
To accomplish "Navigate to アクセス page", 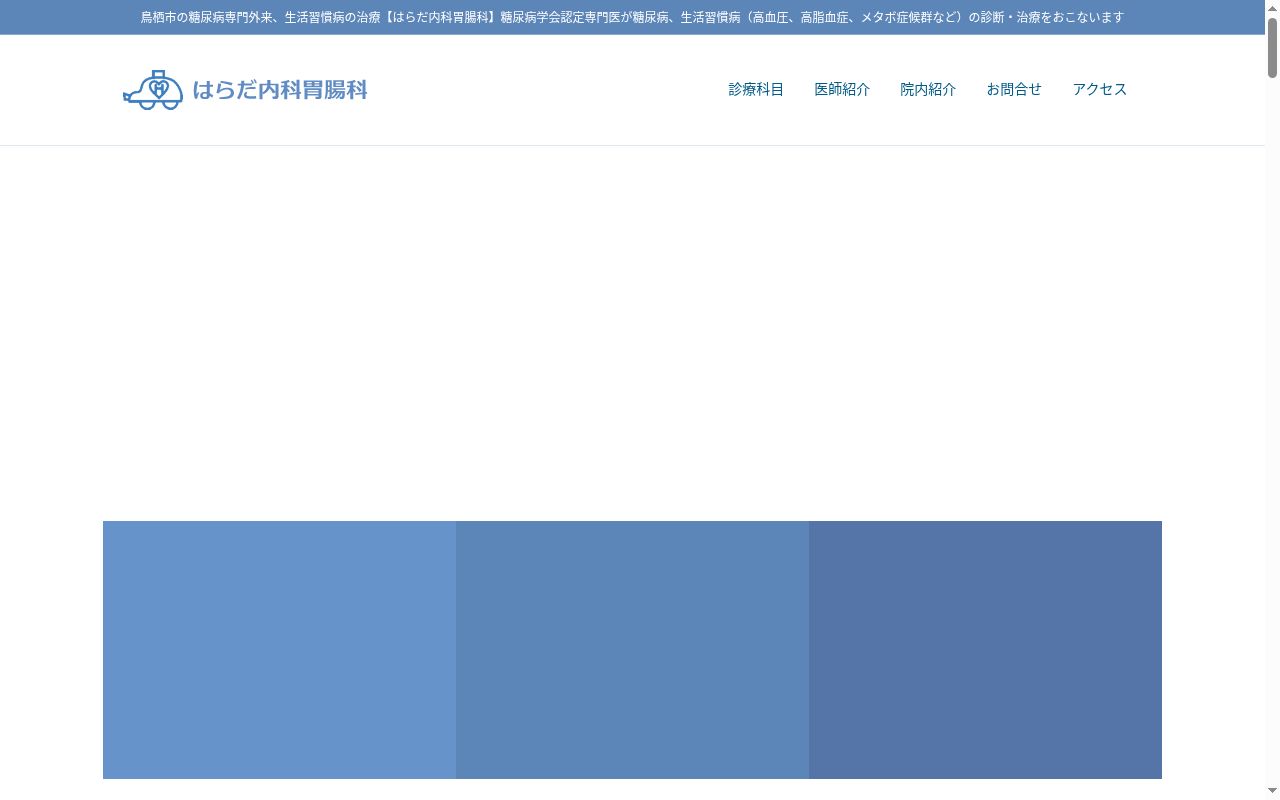I will click(1100, 89).
